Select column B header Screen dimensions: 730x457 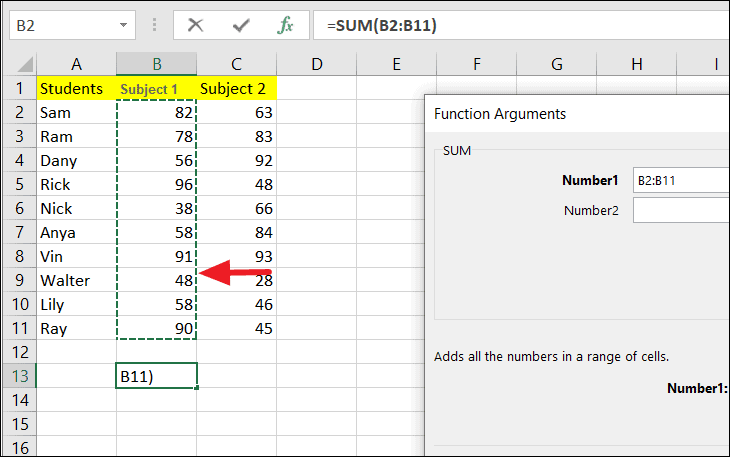tap(156, 65)
